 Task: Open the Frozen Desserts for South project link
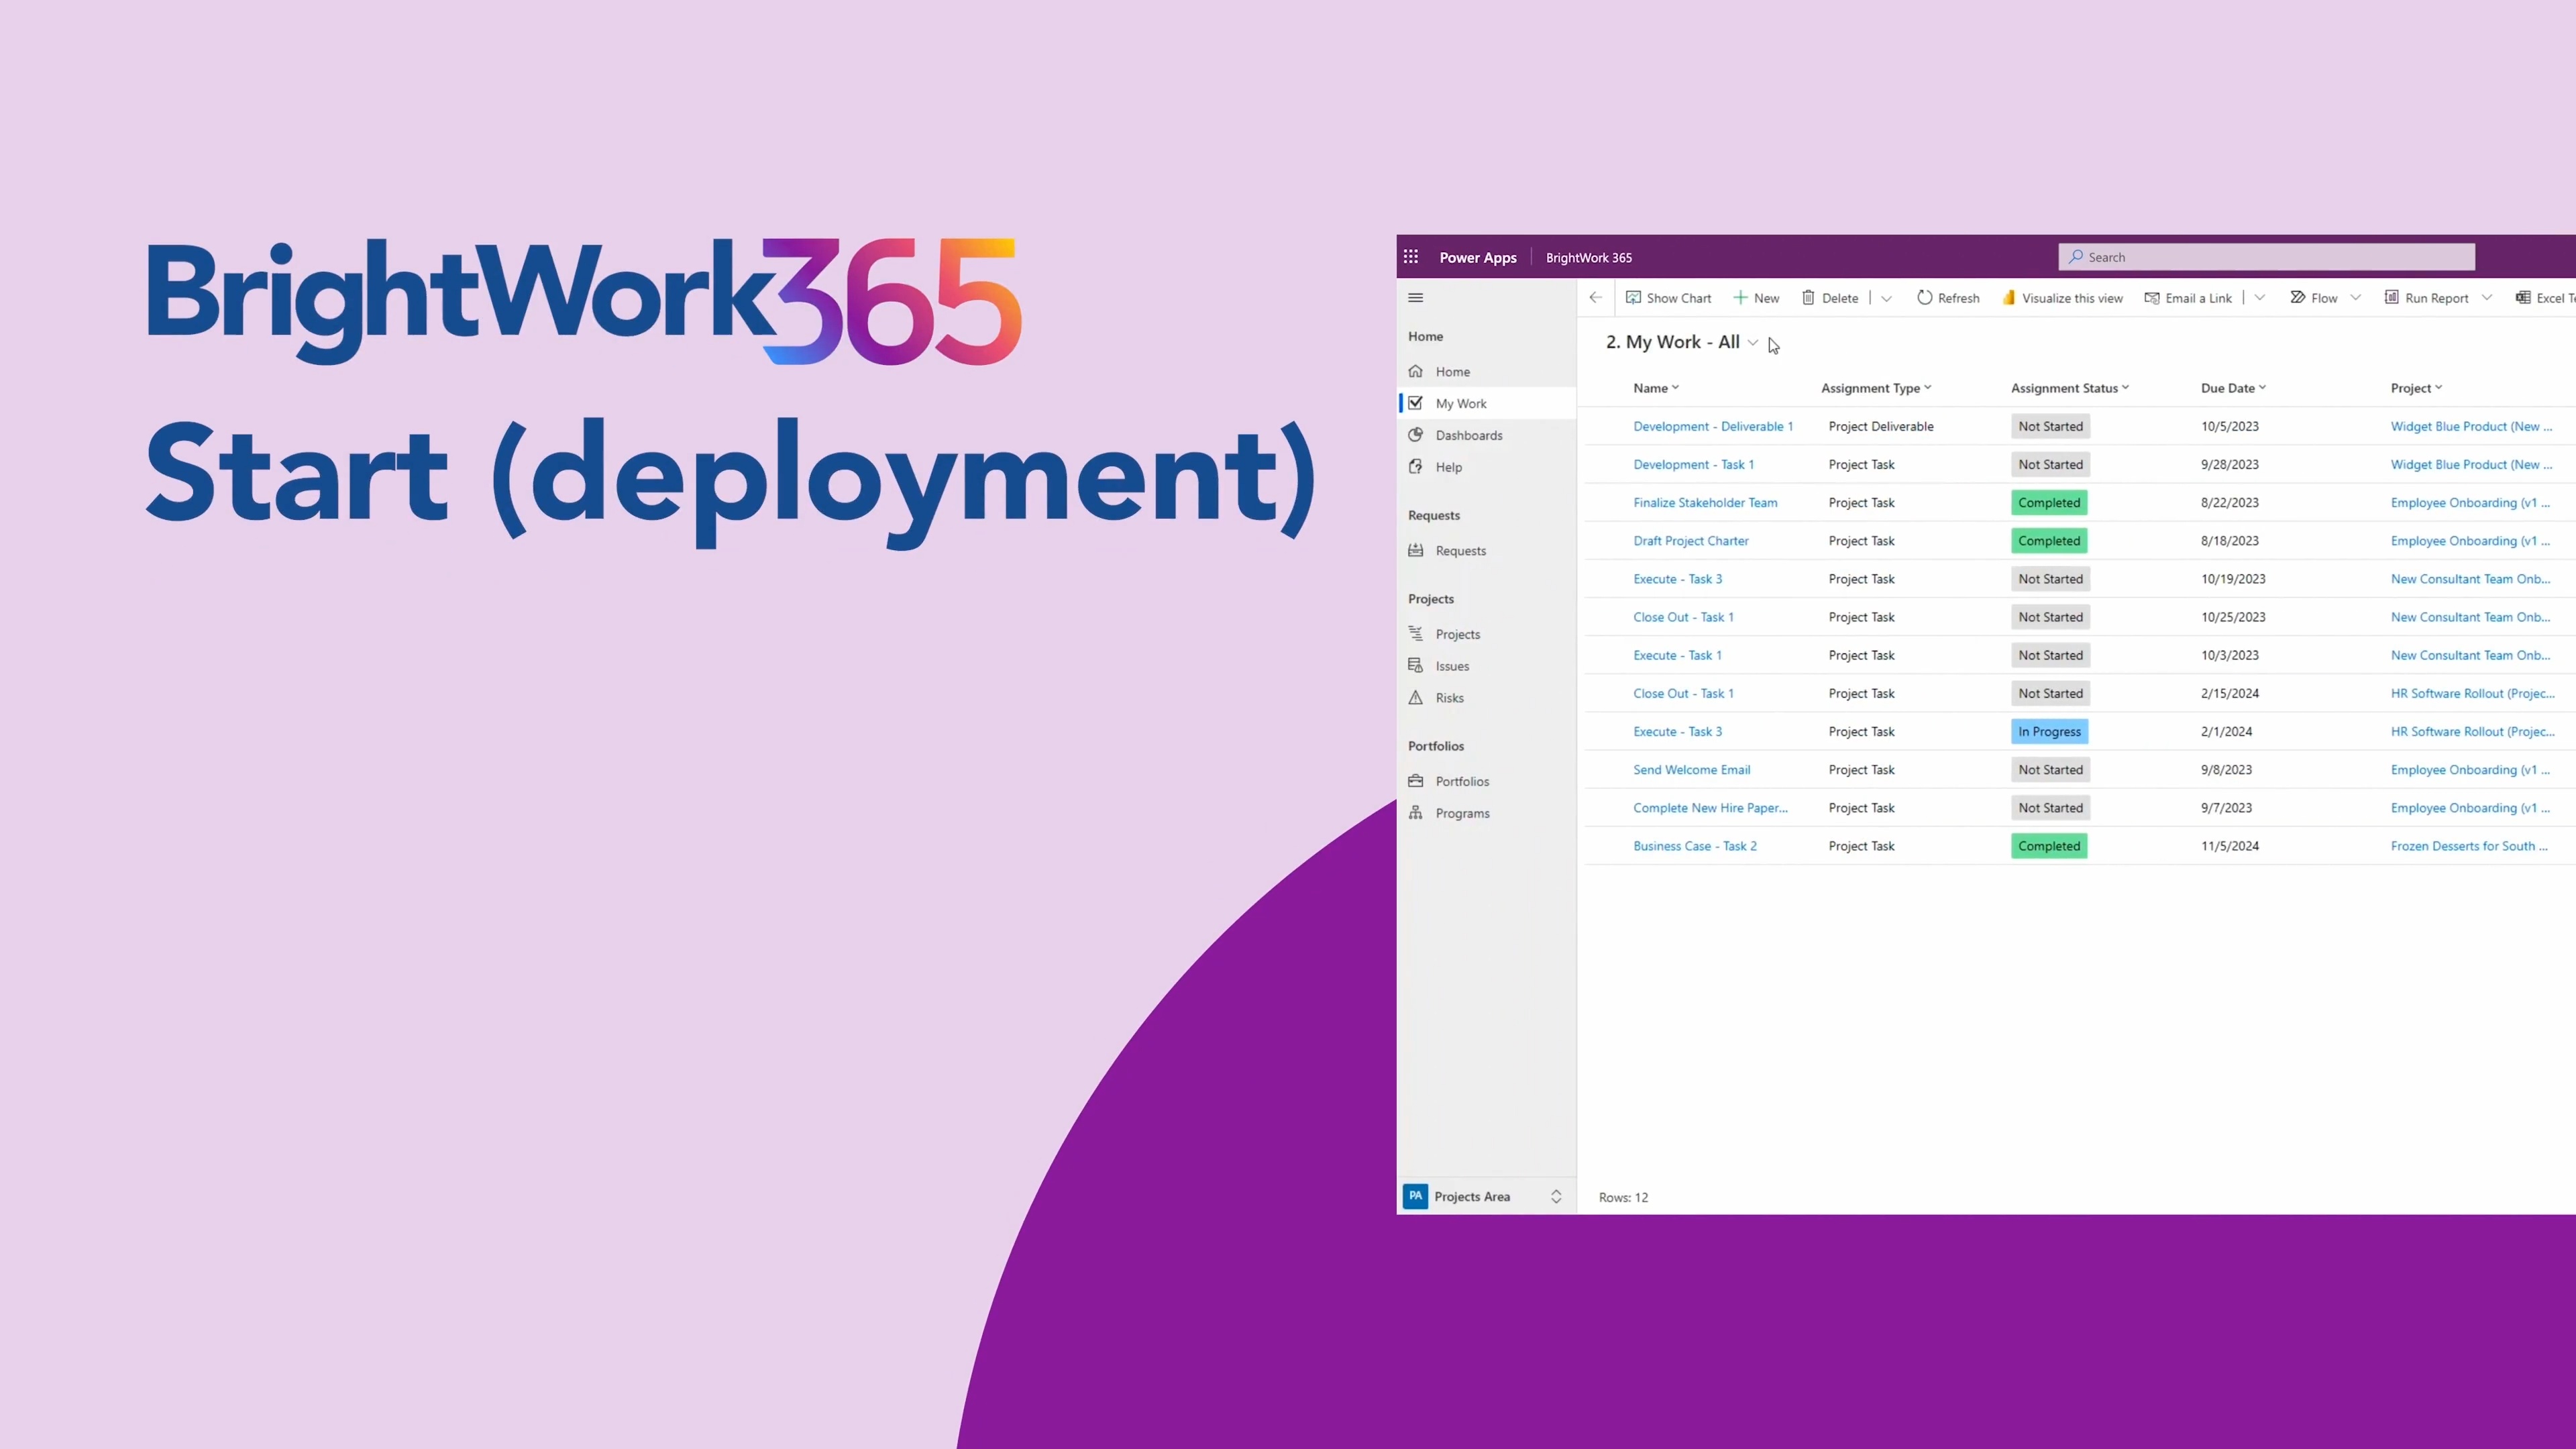coord(2468,846)
